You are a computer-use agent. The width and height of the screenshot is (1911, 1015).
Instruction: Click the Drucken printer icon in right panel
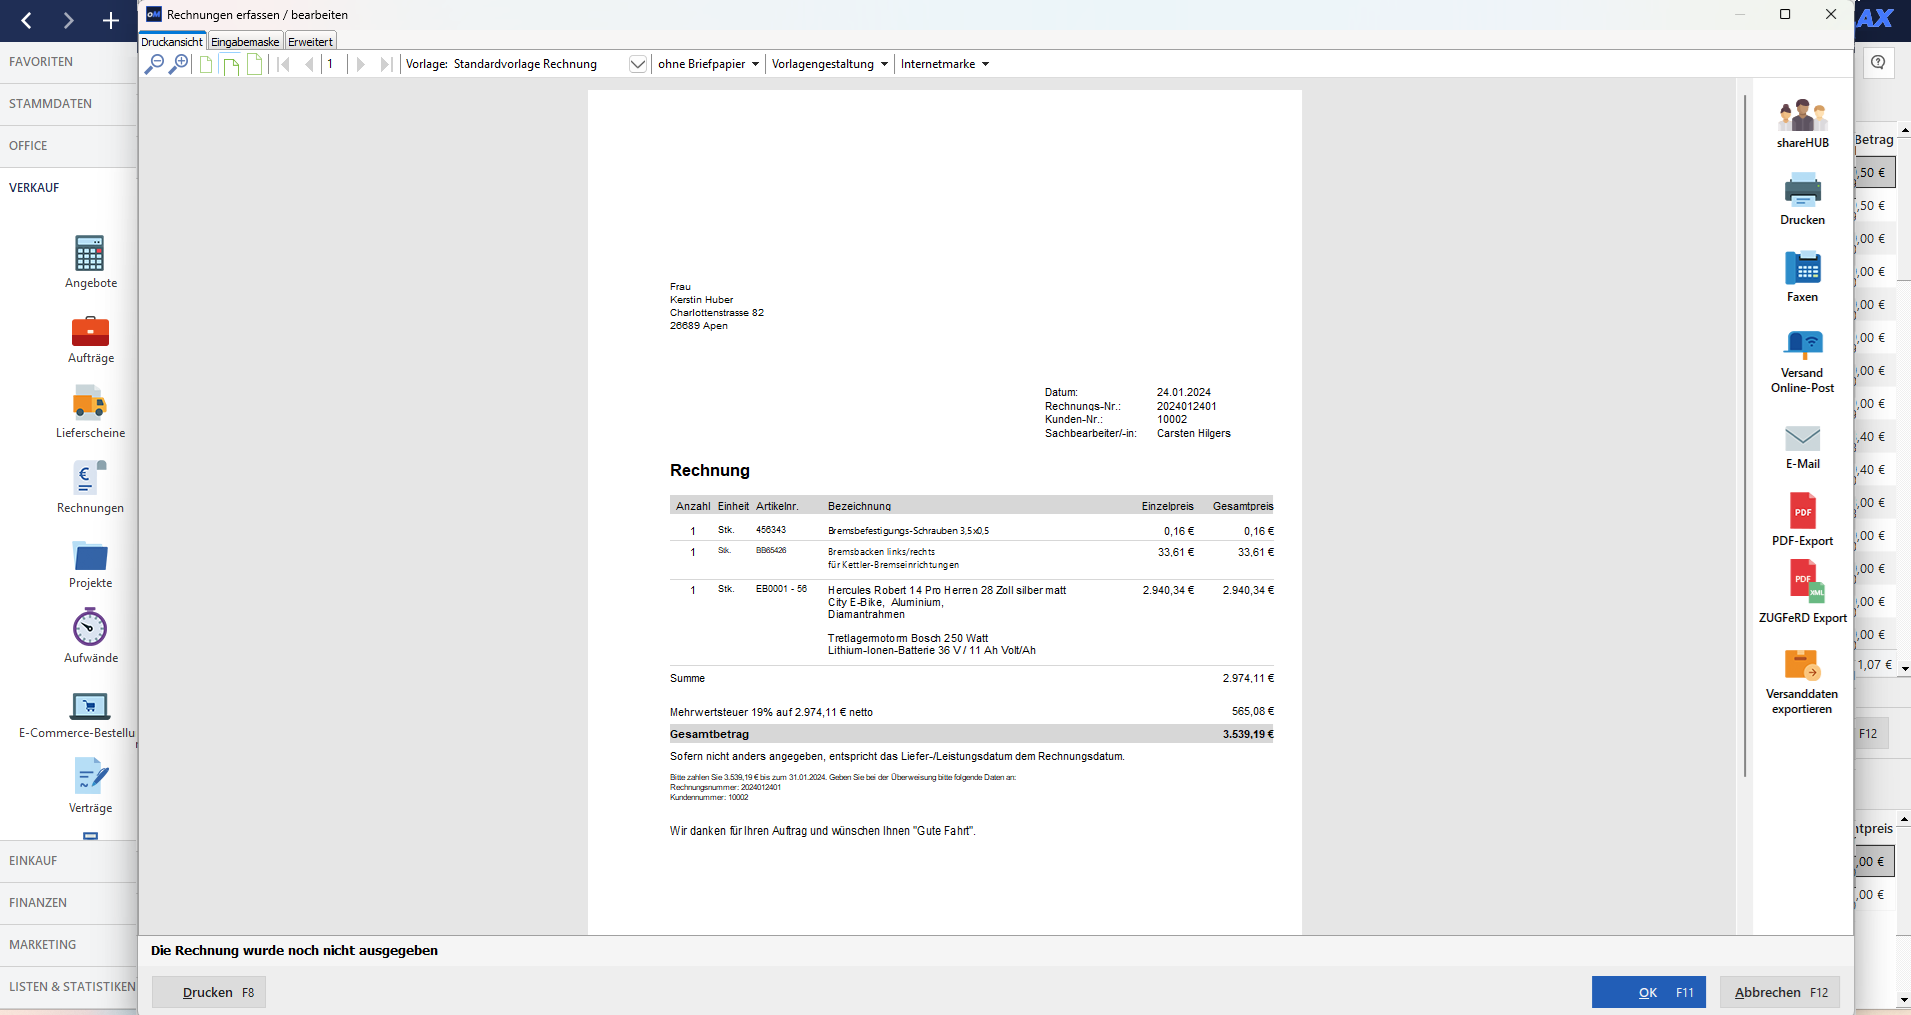(1802, 199)
